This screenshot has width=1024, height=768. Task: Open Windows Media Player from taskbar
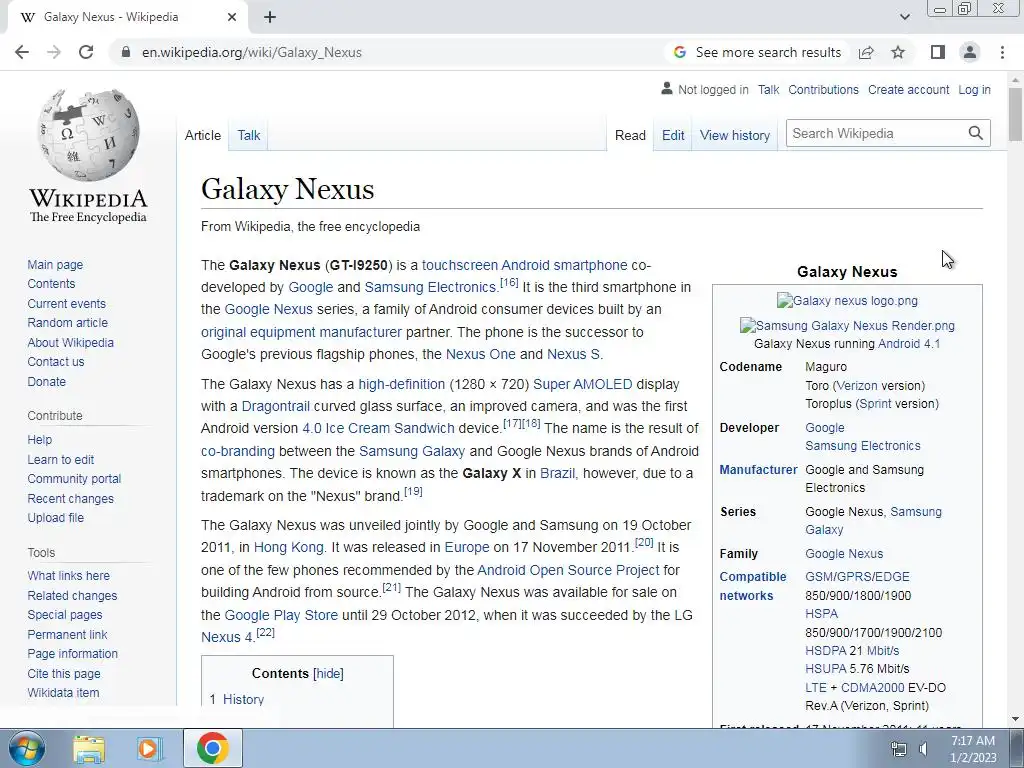click(x=148, y=749)
